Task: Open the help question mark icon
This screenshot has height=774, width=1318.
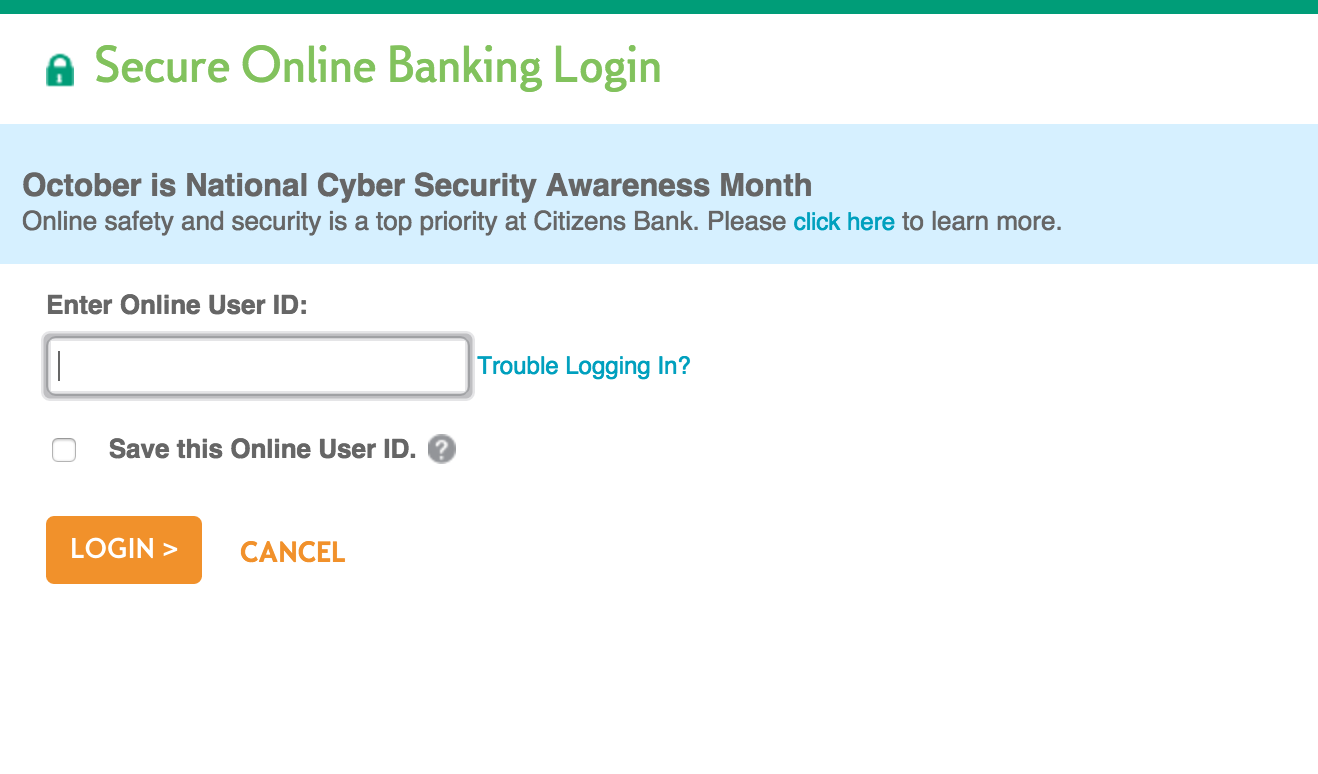Action: [442, 450]
